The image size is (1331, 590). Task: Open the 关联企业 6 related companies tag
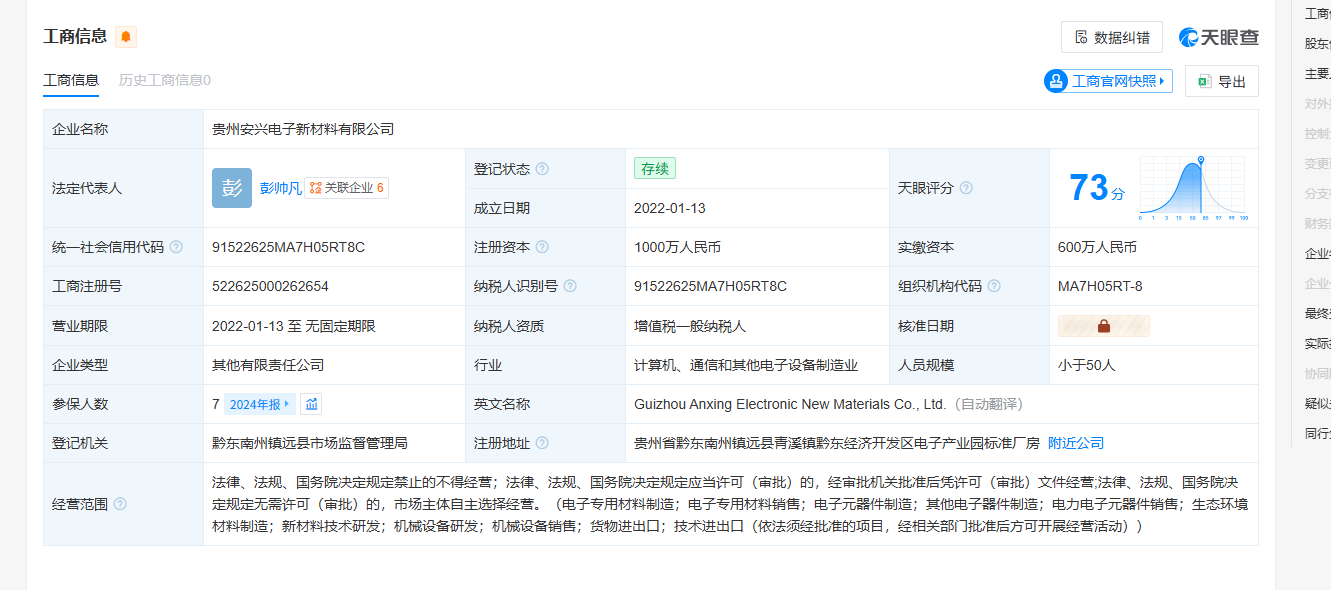click(x=347, y=188)
